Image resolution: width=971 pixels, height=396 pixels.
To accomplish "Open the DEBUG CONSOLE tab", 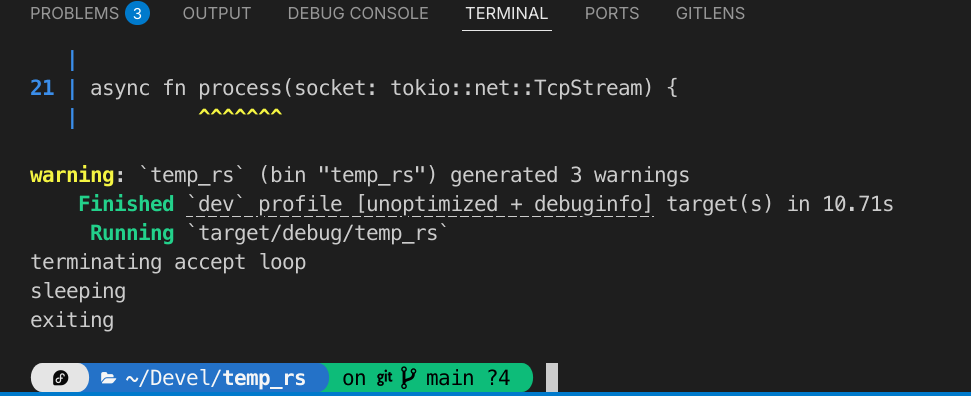I will pyautogui.click(x=358, y=13).
